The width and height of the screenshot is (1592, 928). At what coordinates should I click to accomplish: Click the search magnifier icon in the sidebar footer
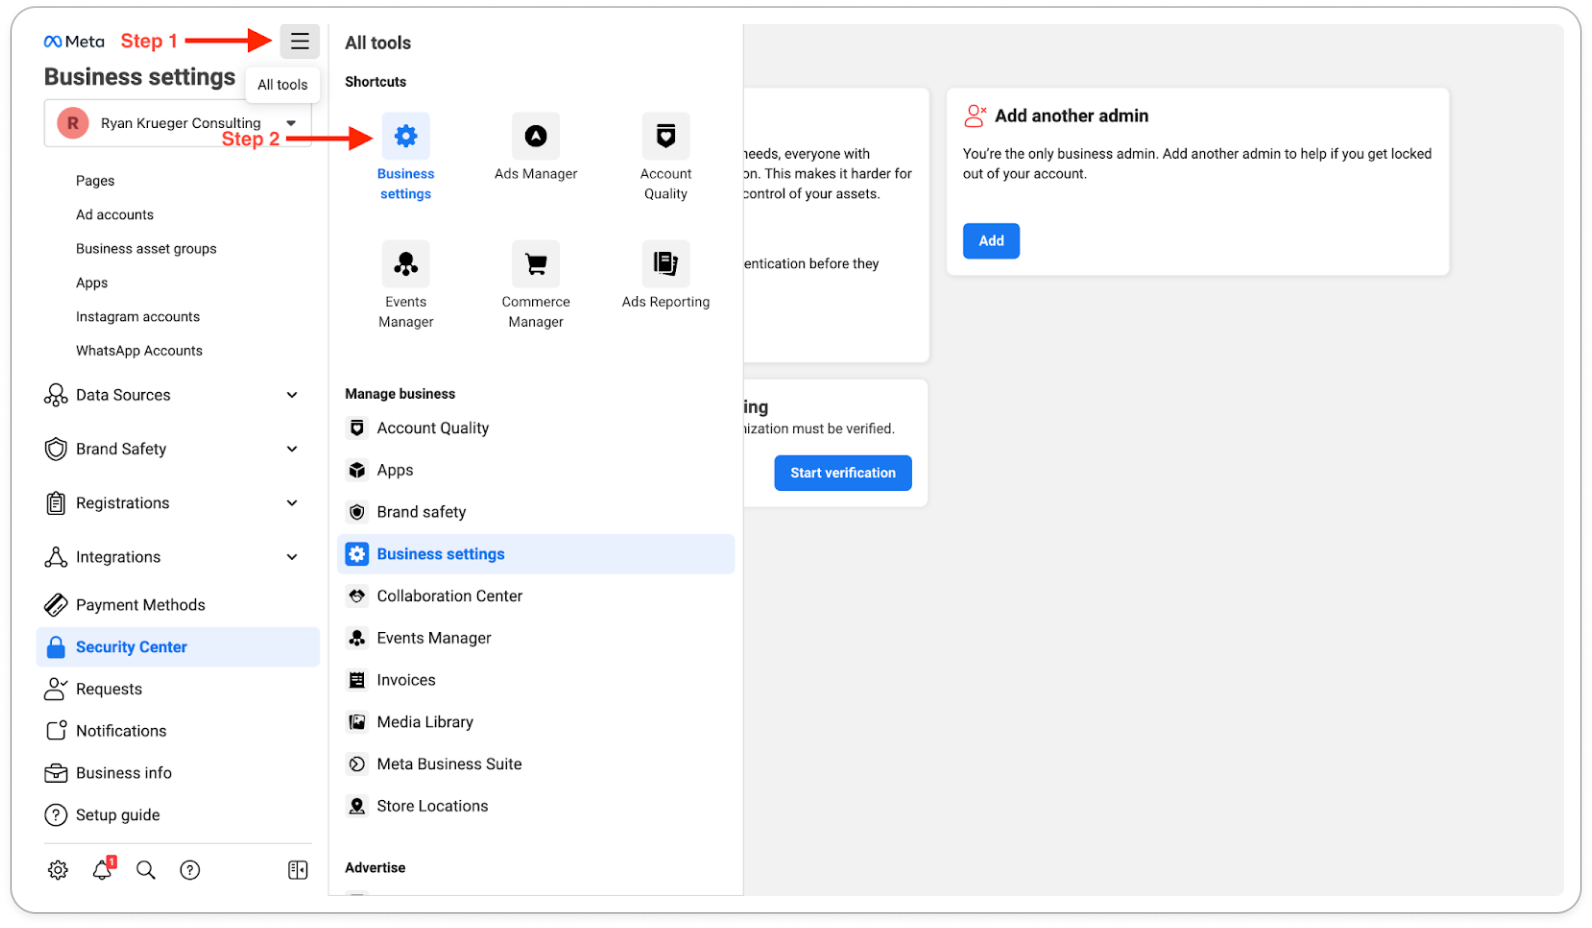(146, 870)
